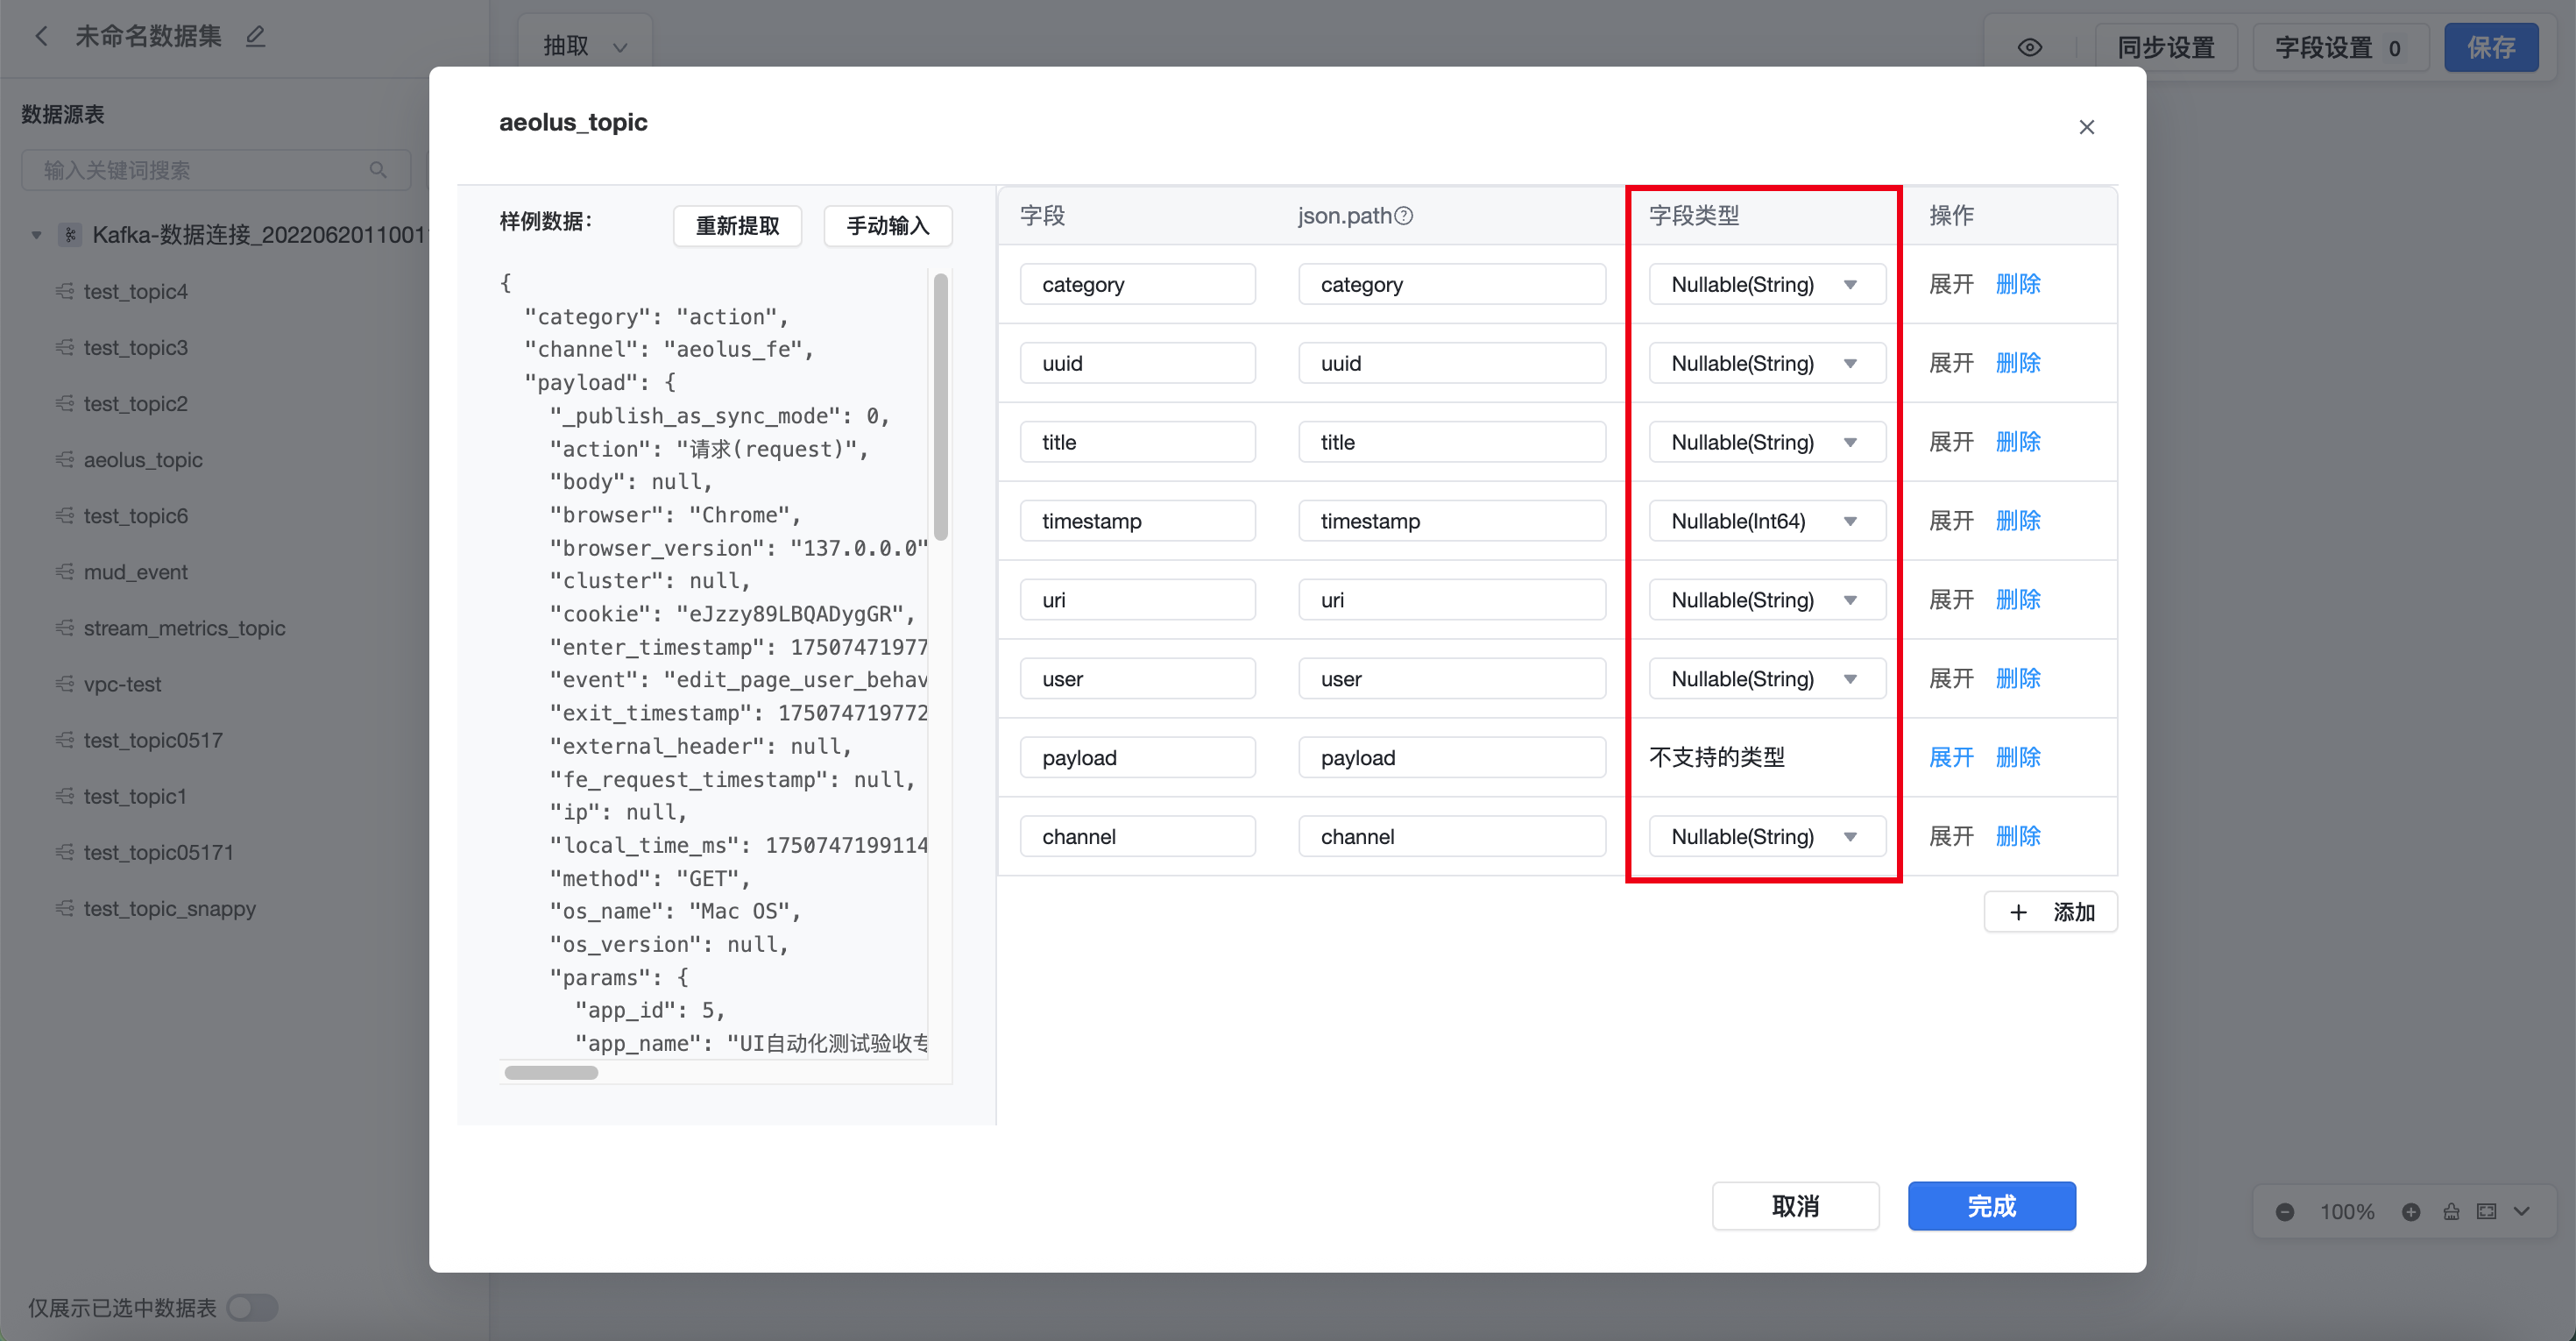Open the type dropdown for timestamp field
2576x1341 pixels.
pos(1766,521)
